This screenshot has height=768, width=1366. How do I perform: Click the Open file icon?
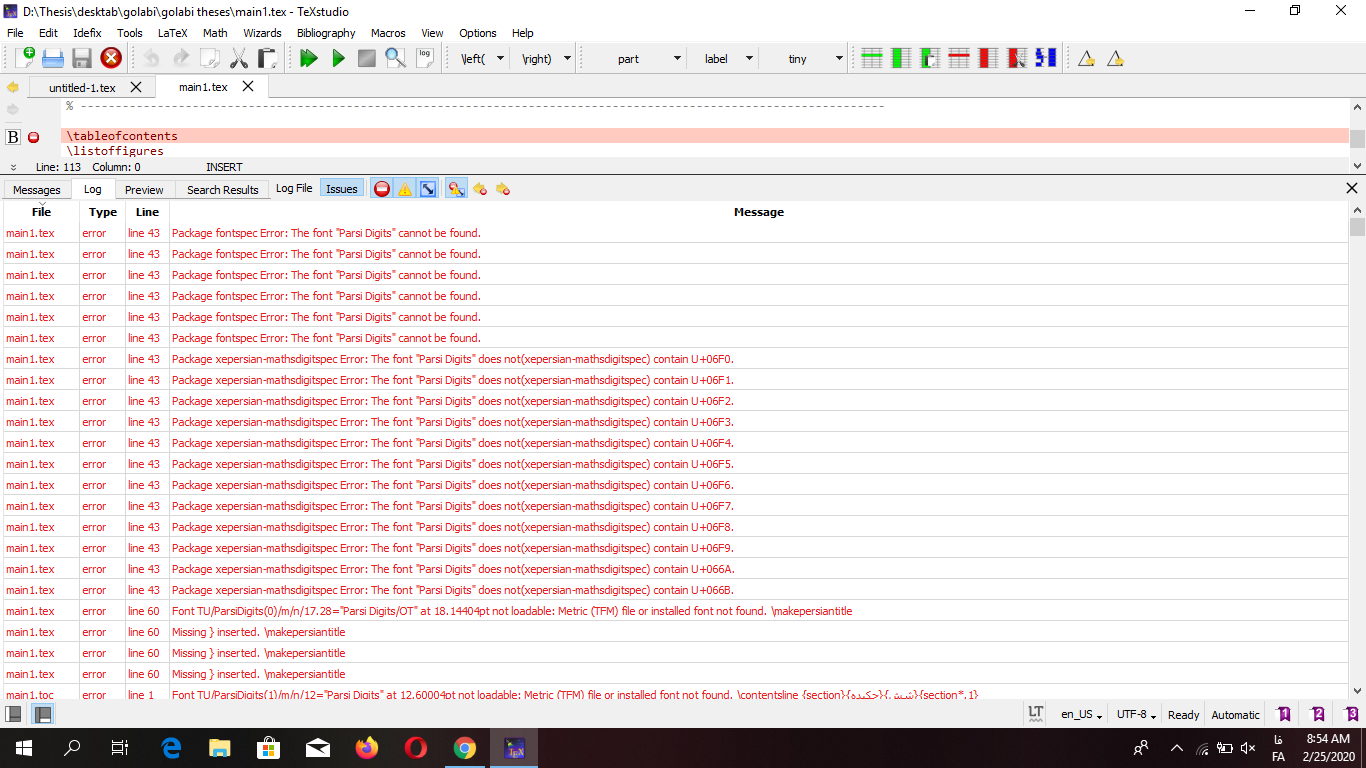tap(53, 58)
